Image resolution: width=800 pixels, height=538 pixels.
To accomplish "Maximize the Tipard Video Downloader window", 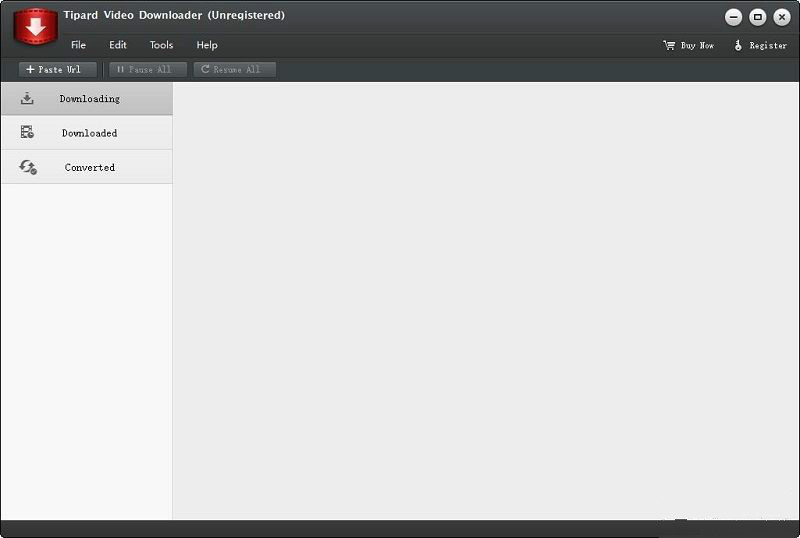I will tap(758, 17).
